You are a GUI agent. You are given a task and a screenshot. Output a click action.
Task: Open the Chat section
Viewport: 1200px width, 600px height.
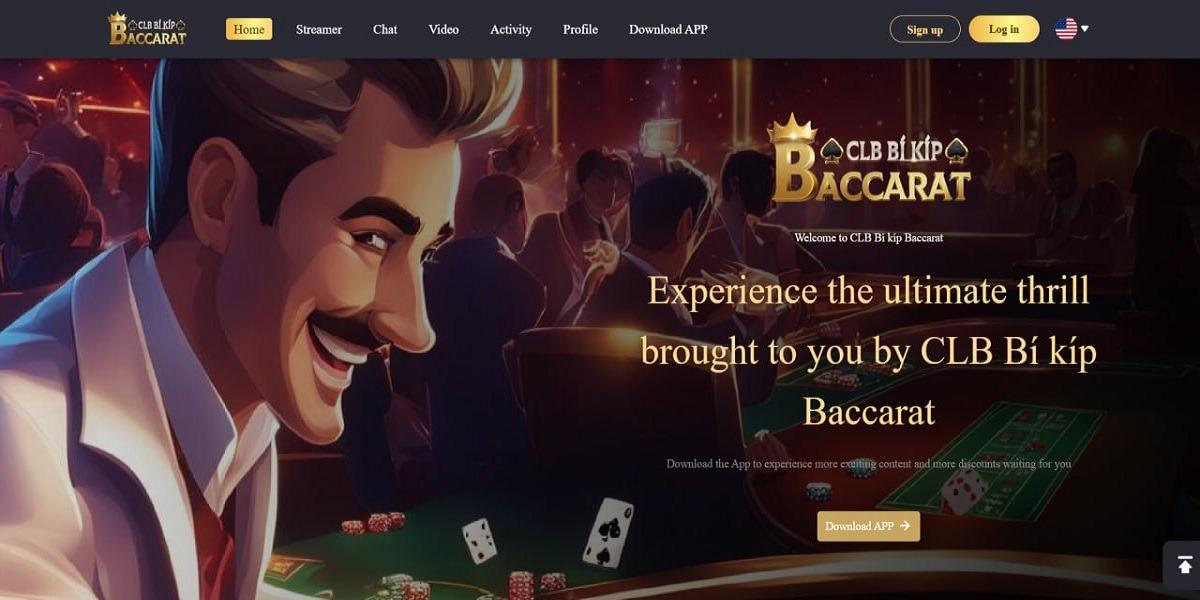[385, 29]
